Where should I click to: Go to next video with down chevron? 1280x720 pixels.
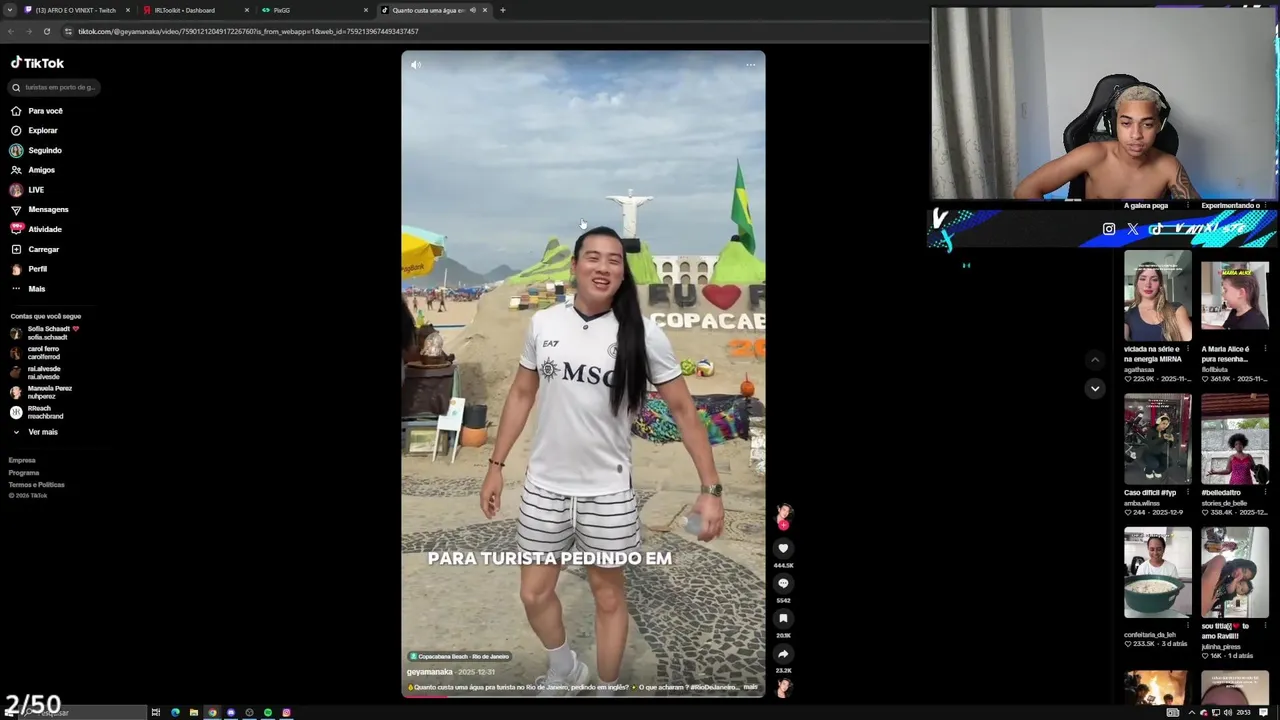tap(1095, 388)
